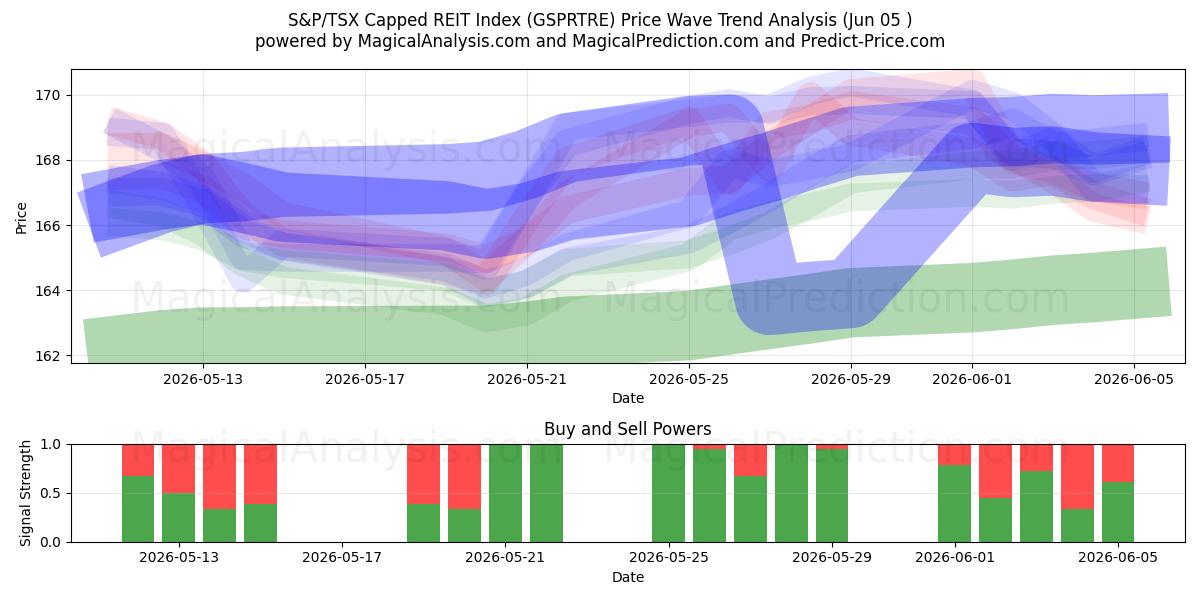Click the green buy bar at 2026-06-01
1200x600 pixels.
(x=954, y=503)
